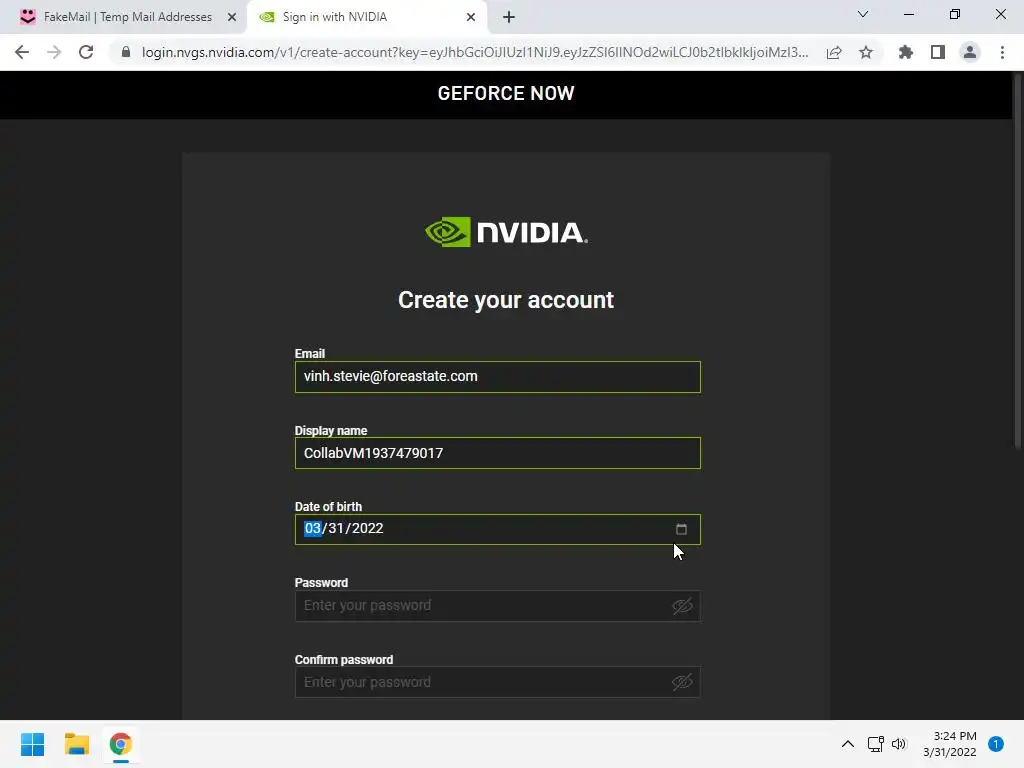Toggle Password field visibility eye
The image size is (1024, 768).
coord(682,606)
